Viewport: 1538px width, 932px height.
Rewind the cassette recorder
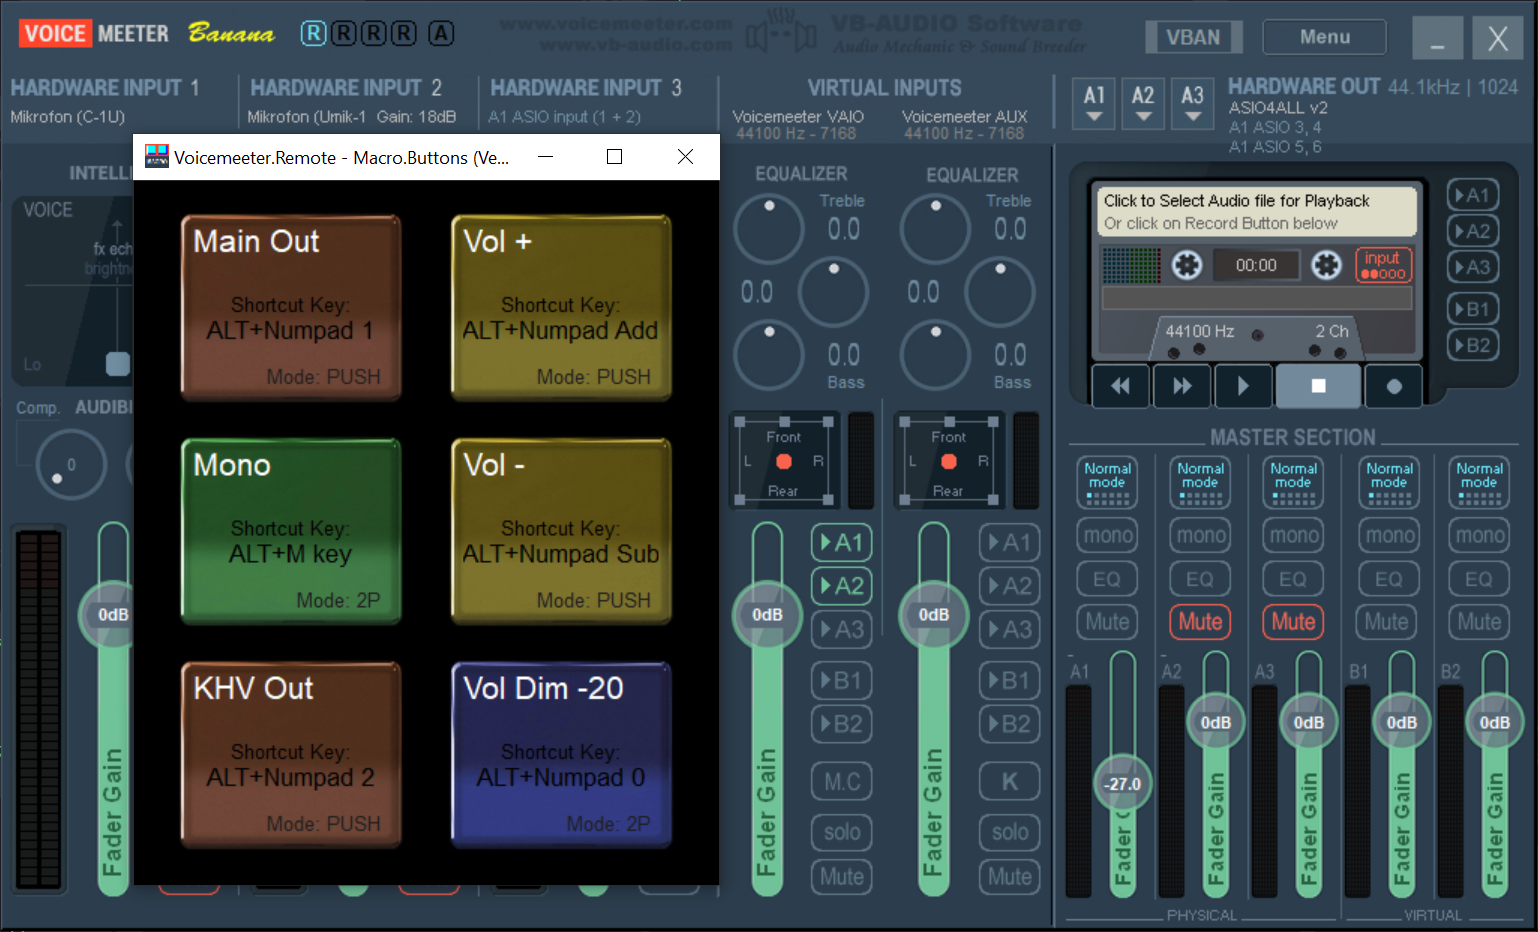coord(1121,386)
